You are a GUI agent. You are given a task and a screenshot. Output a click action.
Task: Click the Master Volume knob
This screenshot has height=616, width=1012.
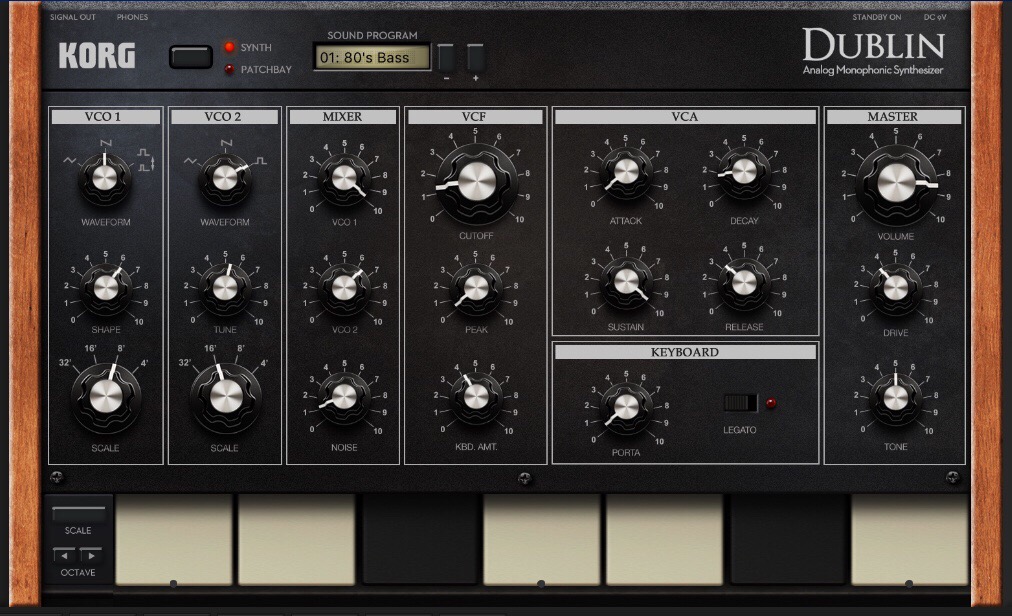tap(896, 183)
